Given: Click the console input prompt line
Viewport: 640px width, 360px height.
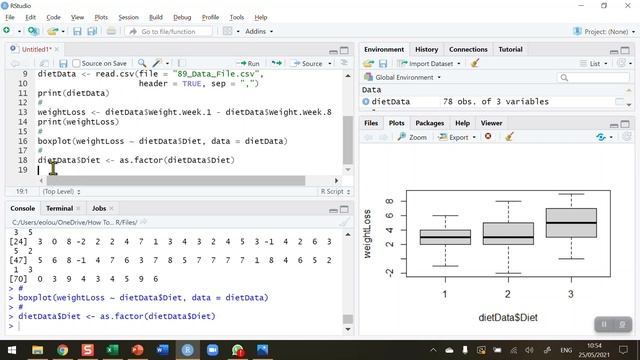Looking at the screenshot, I should click(176, 326).
